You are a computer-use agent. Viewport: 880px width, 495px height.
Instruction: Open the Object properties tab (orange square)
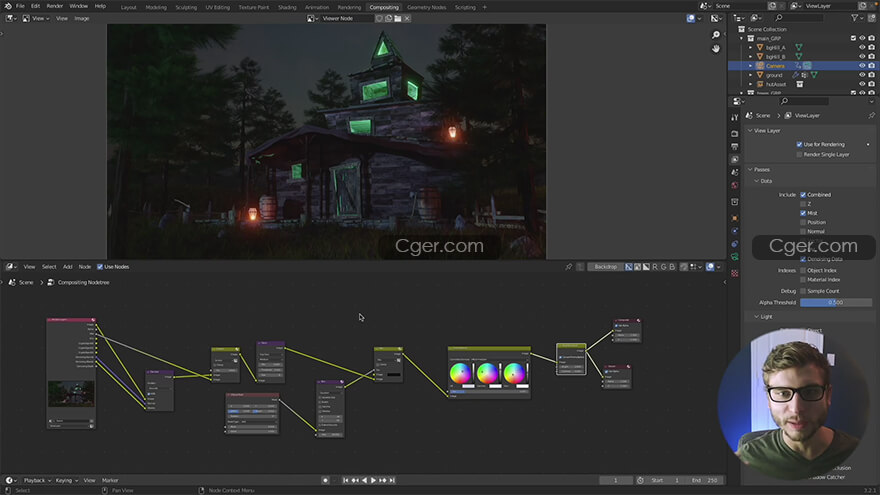pos(735,218)
